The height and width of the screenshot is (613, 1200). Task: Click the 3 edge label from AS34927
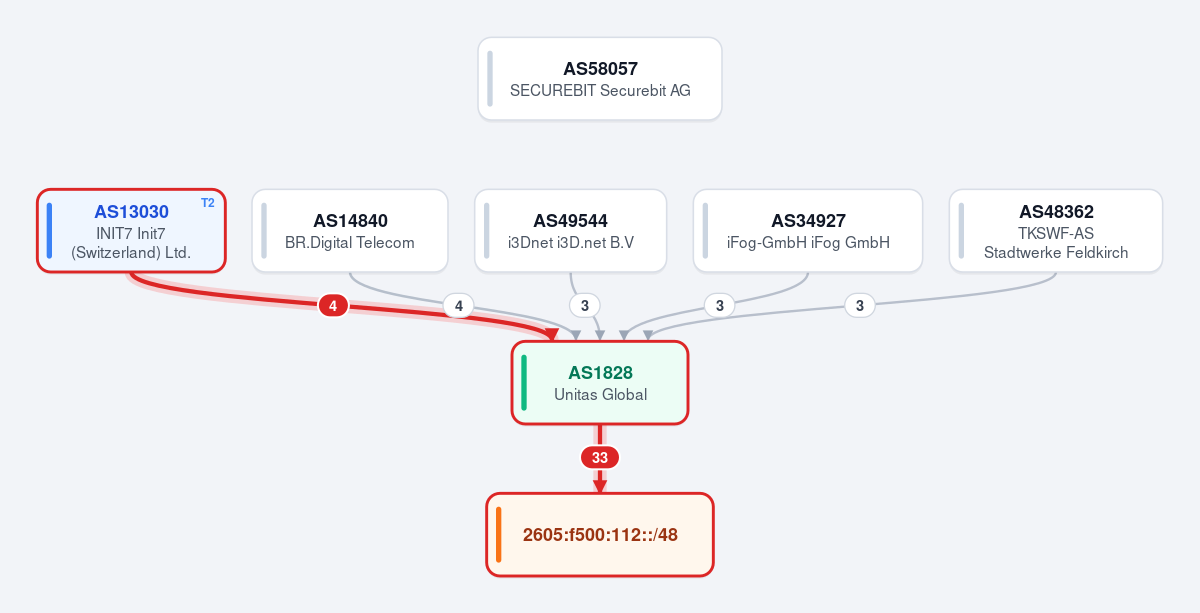point(719,305)
